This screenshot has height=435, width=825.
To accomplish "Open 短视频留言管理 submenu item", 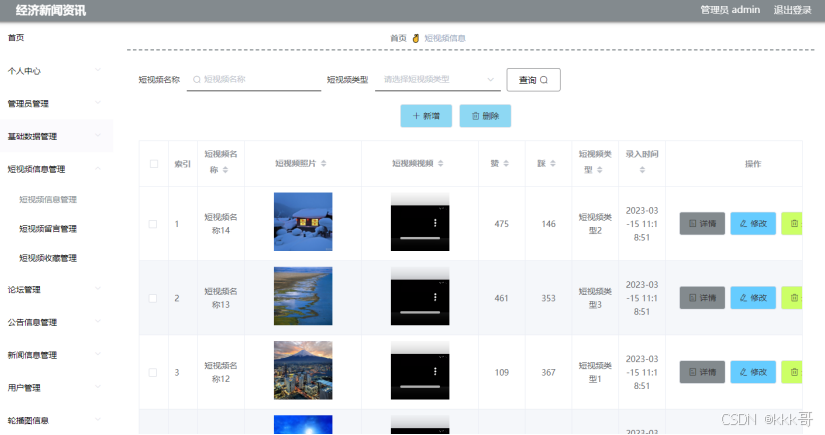I will point(48,229).
